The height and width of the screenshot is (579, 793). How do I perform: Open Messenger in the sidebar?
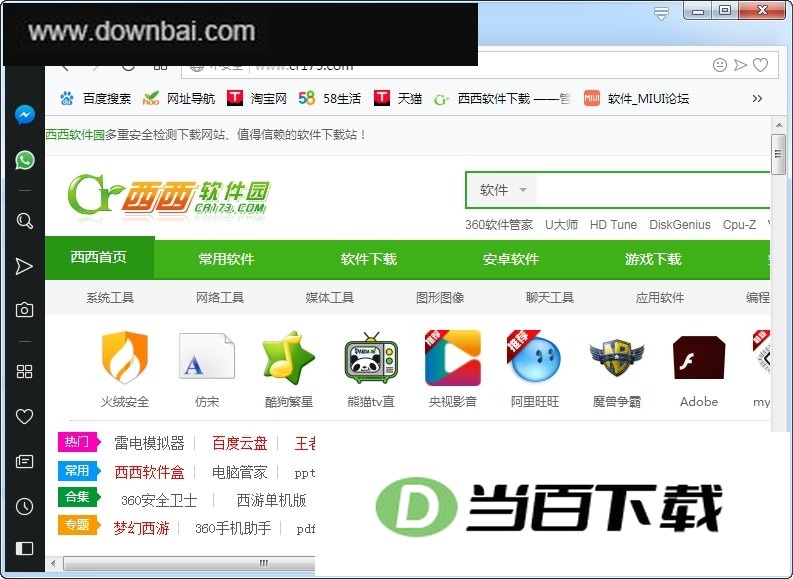pyautogui.click(x=25, y=115)
